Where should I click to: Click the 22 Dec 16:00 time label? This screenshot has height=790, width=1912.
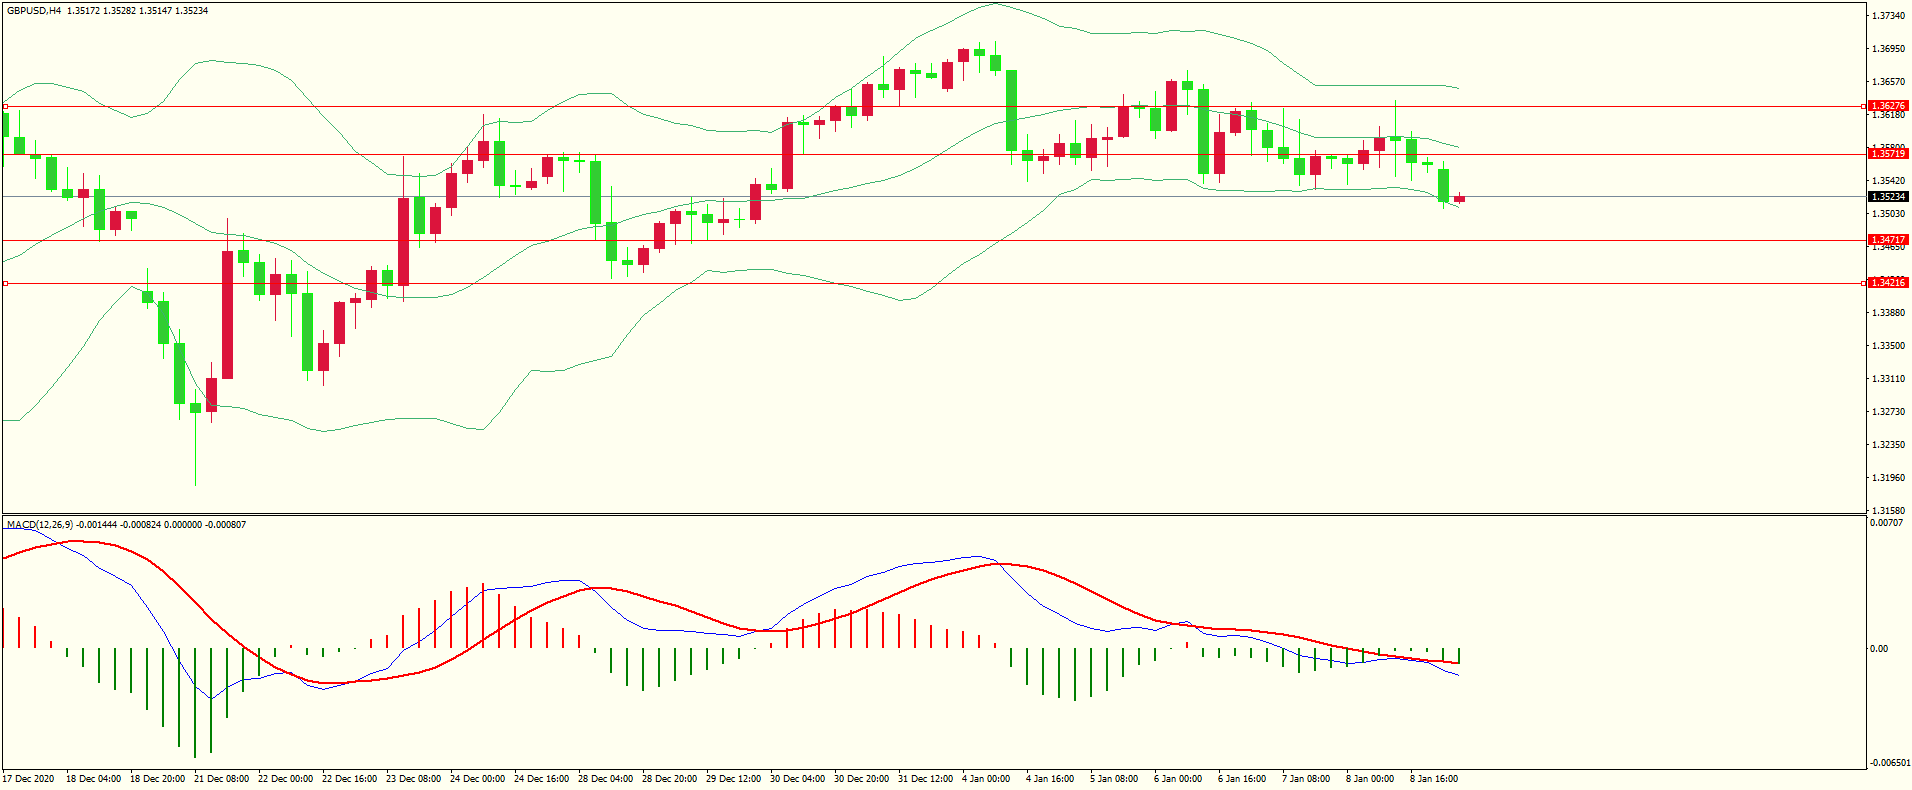pyautogui.click(x=350, y=779)
